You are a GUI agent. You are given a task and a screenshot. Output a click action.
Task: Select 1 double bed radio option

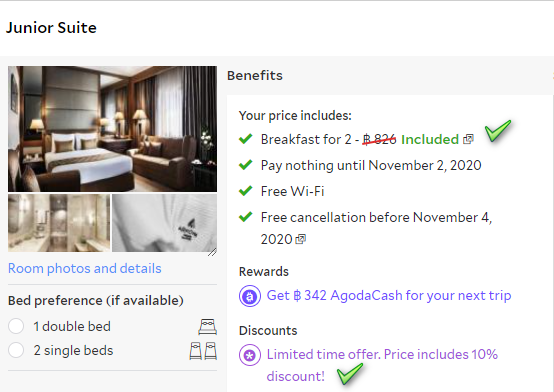point(16,326)
